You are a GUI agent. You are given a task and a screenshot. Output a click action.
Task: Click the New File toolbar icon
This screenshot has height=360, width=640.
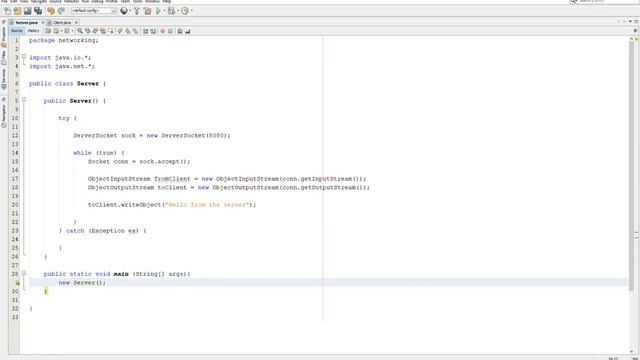[8, 11]
